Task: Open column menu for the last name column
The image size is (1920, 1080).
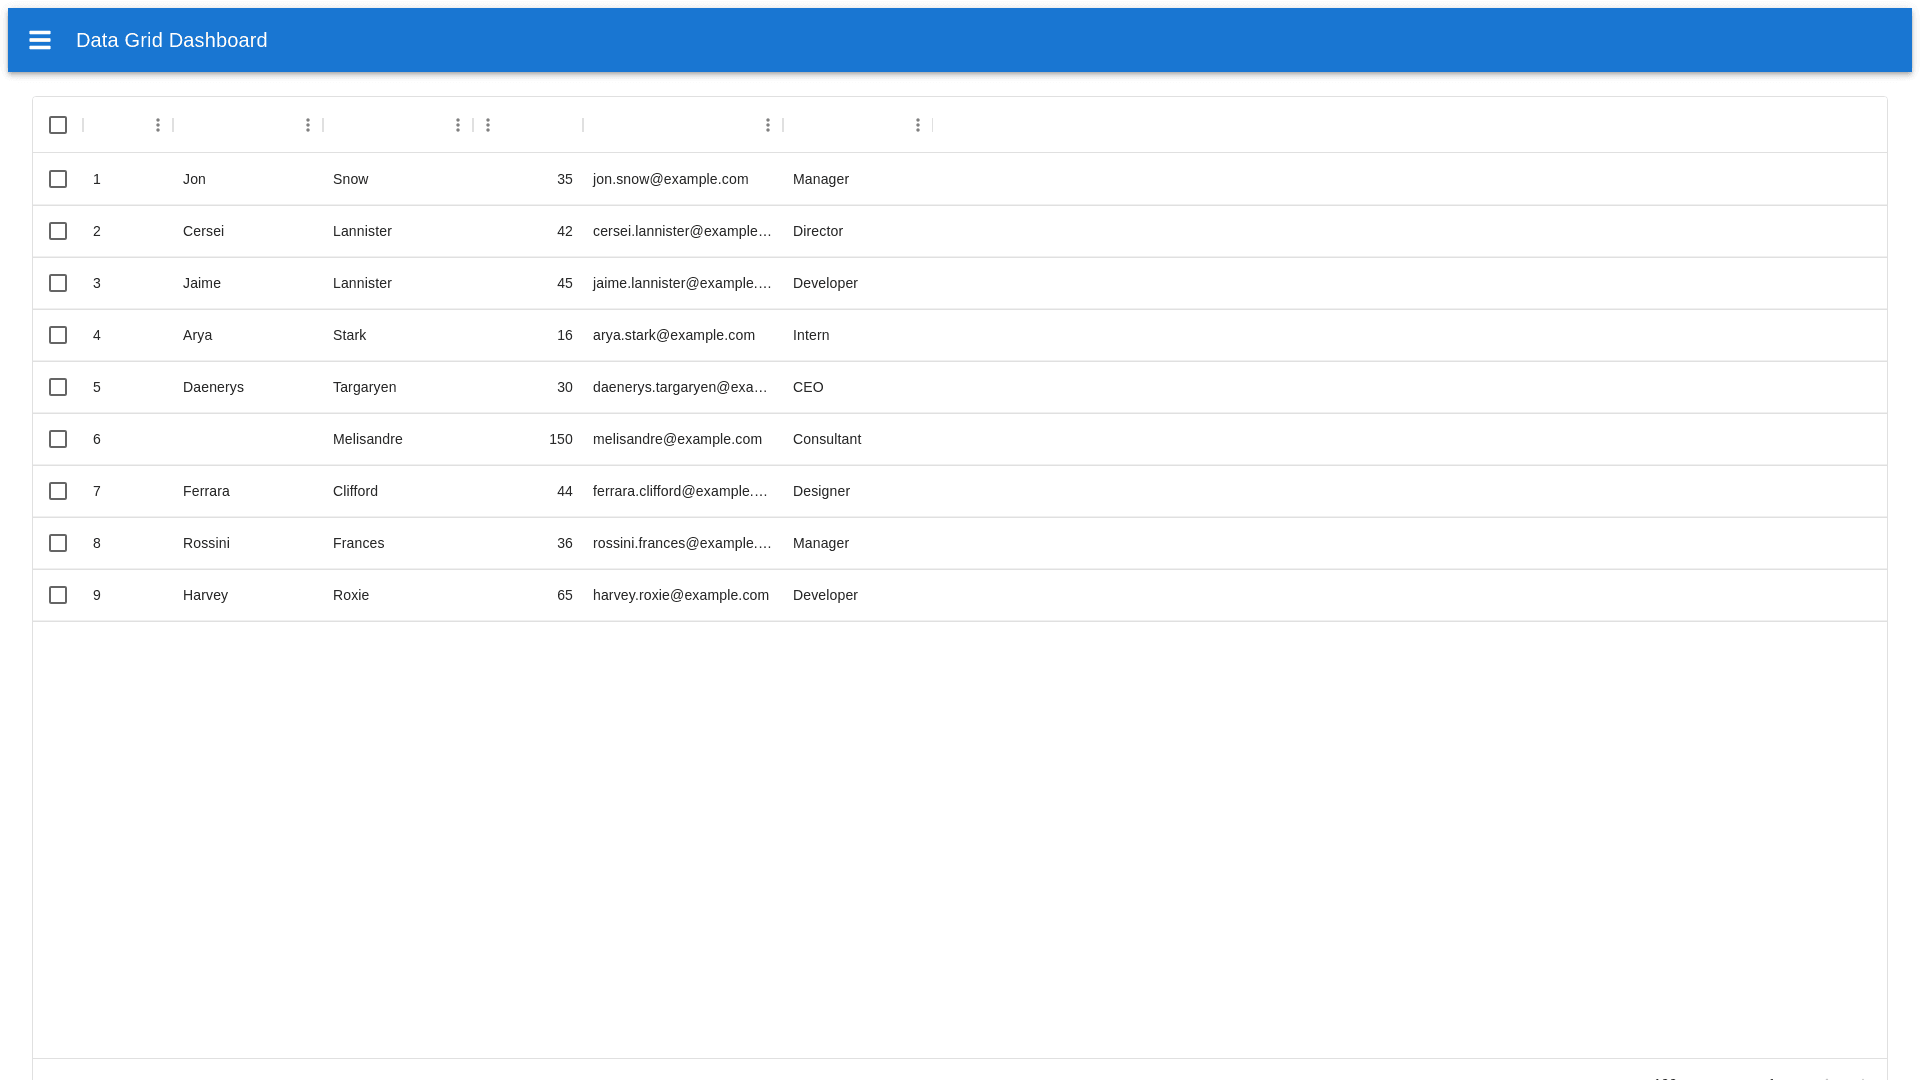Action: pyautogui.click(x=458, y=125)
